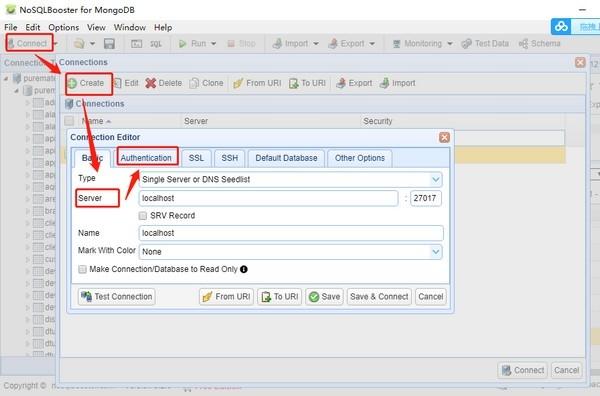
Task: Click the From URI button in Connection Editor footer
Action: pos(226,297)
